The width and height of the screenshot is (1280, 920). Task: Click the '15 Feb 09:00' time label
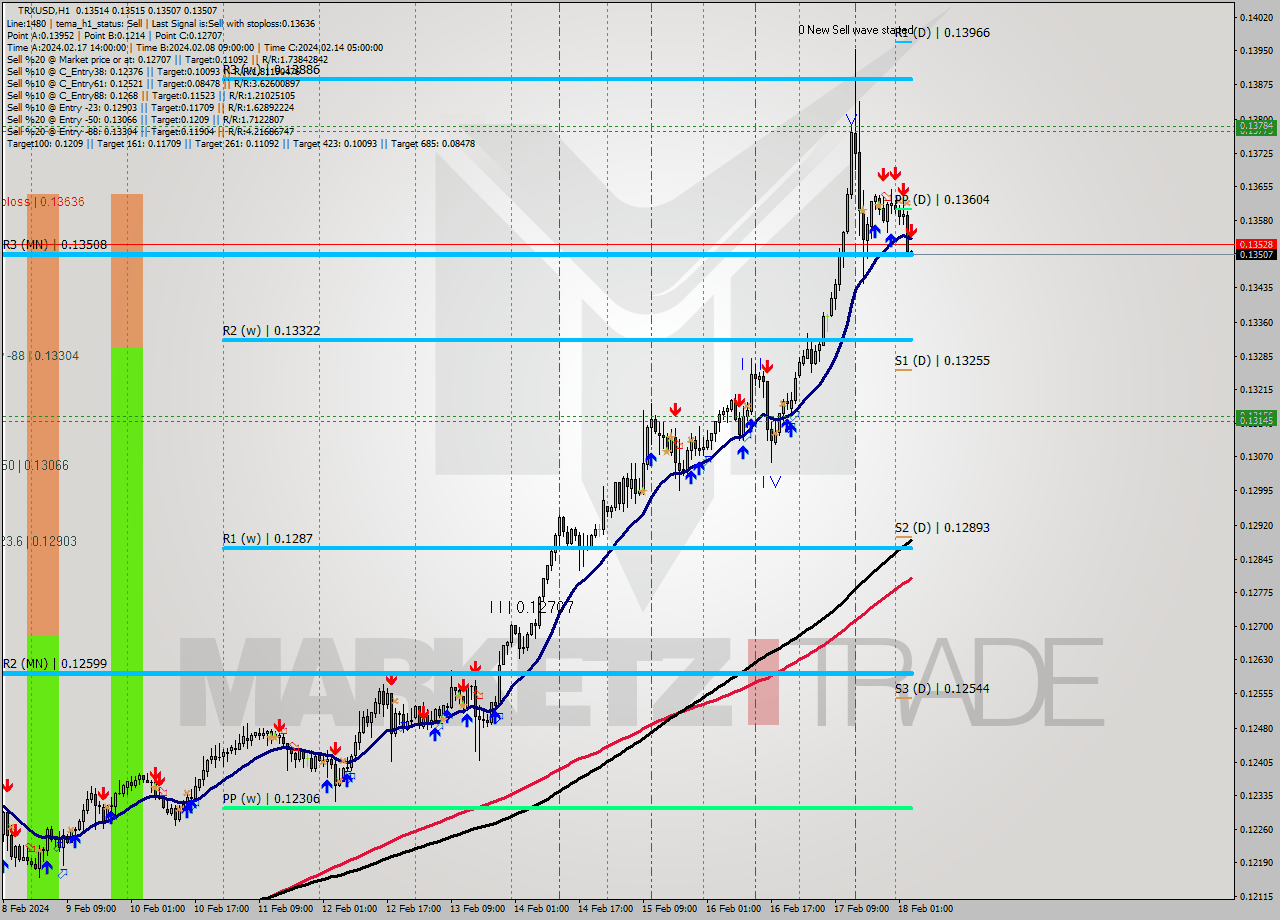[x=669, y=909]
